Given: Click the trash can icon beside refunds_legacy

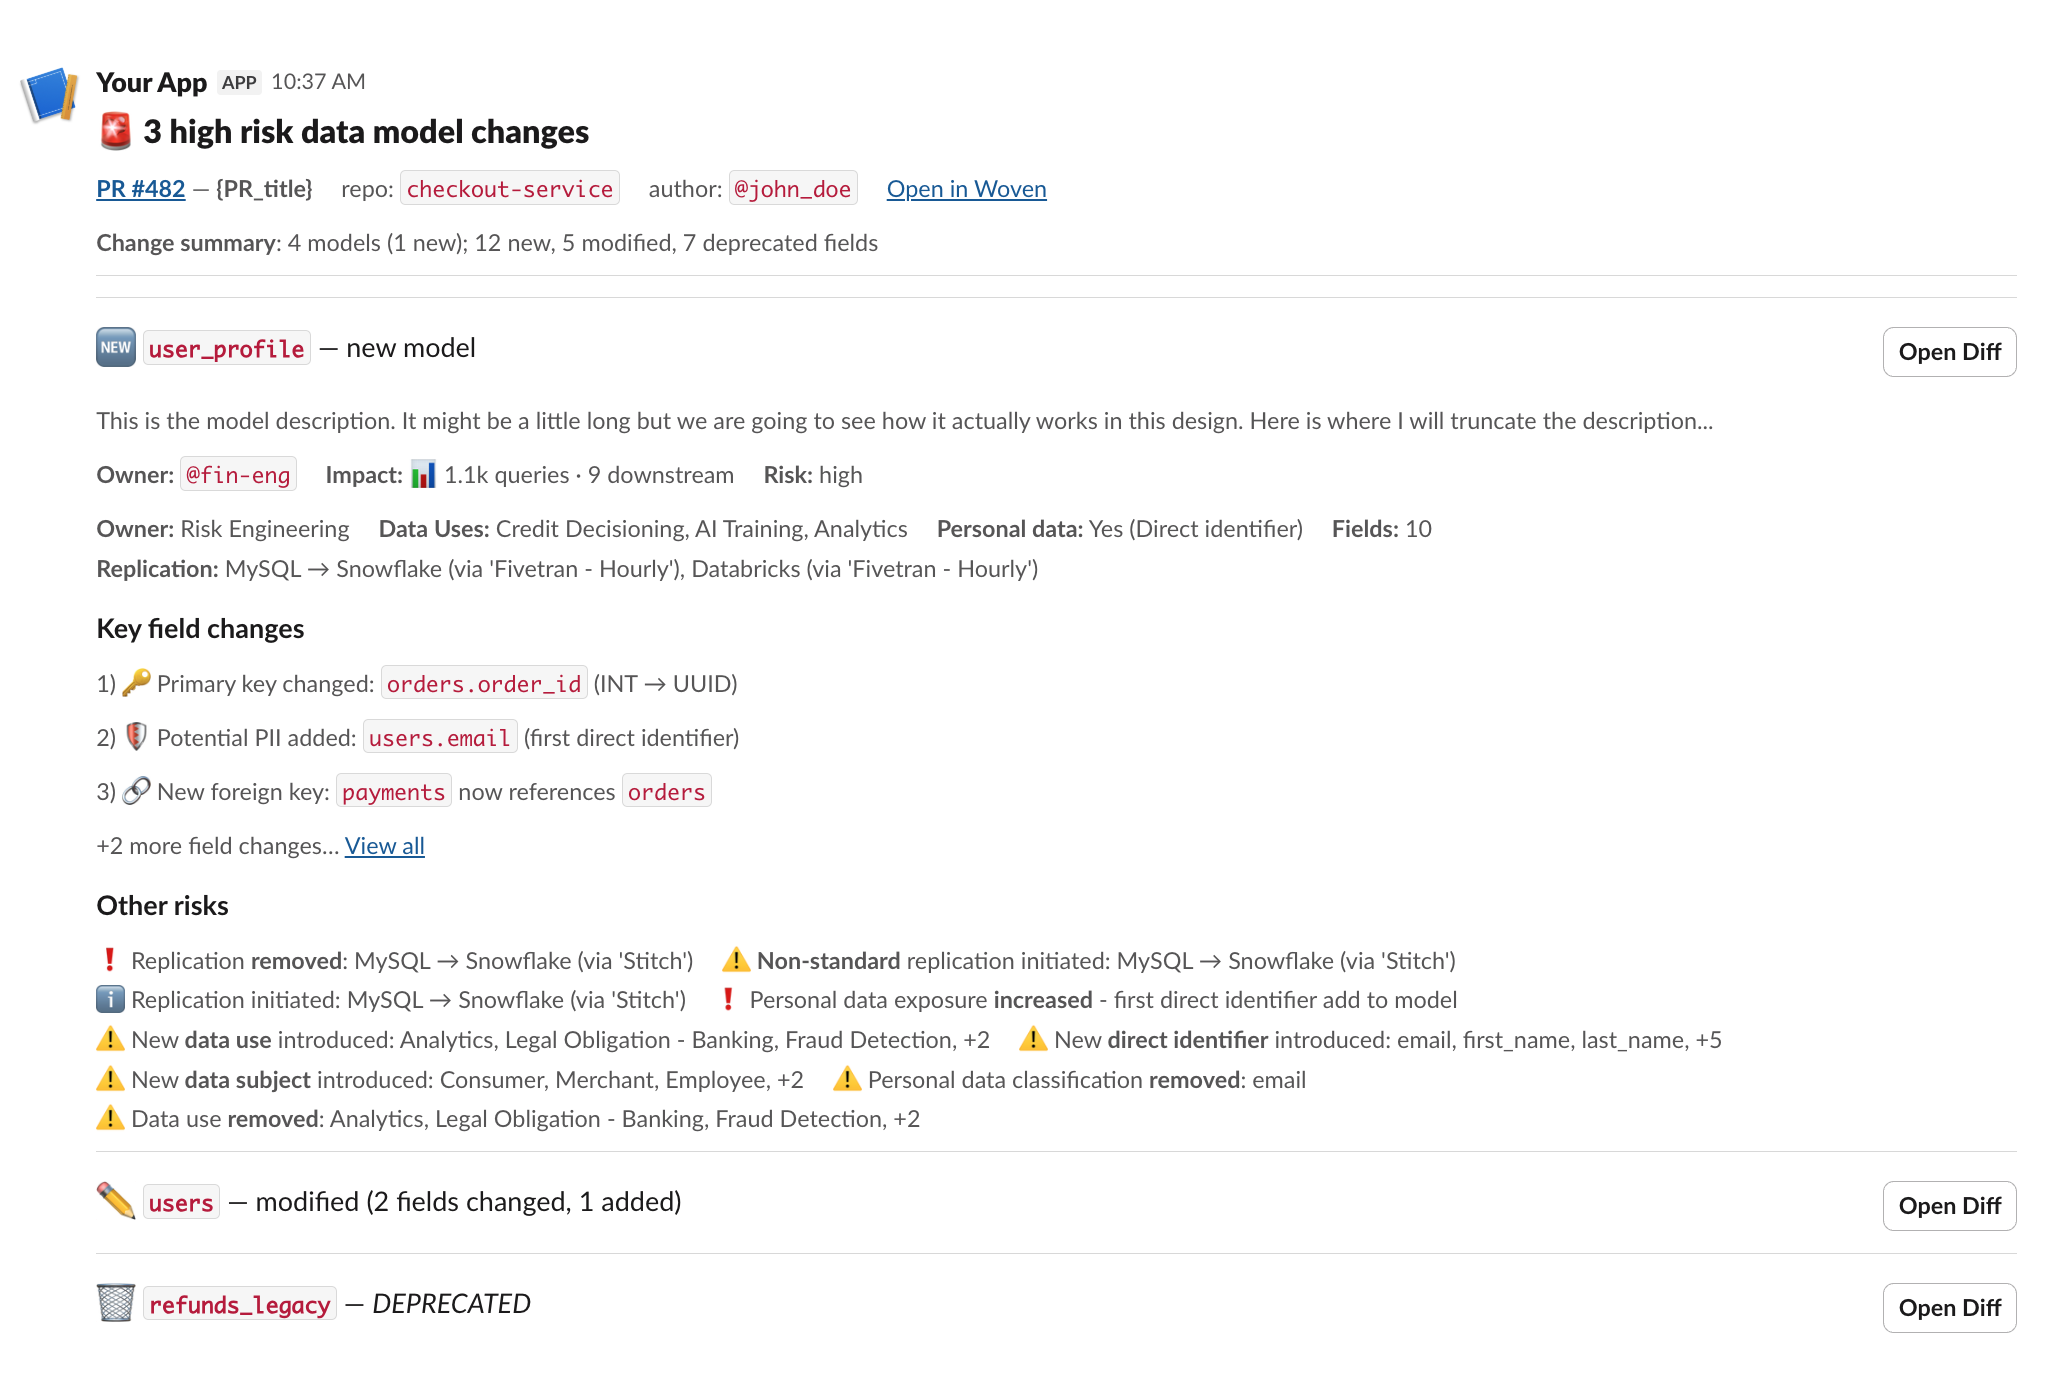Looking at the screenshot, I should click(116, 1303).
